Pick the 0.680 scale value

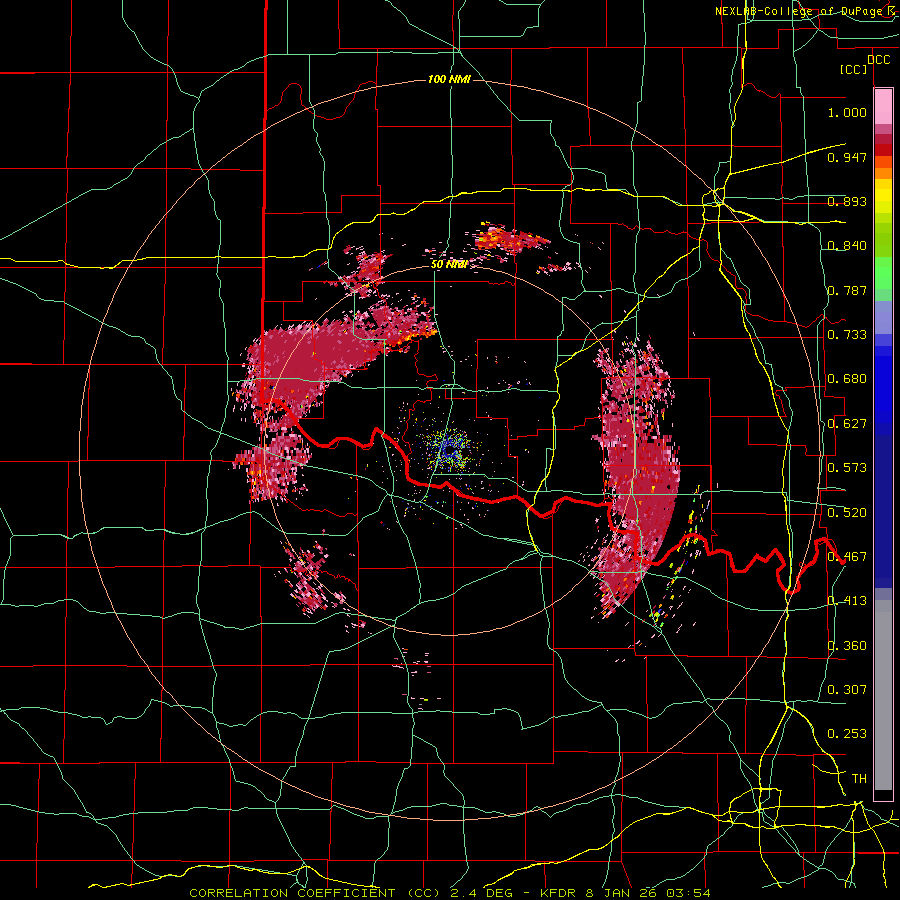[x=847, y=379]
